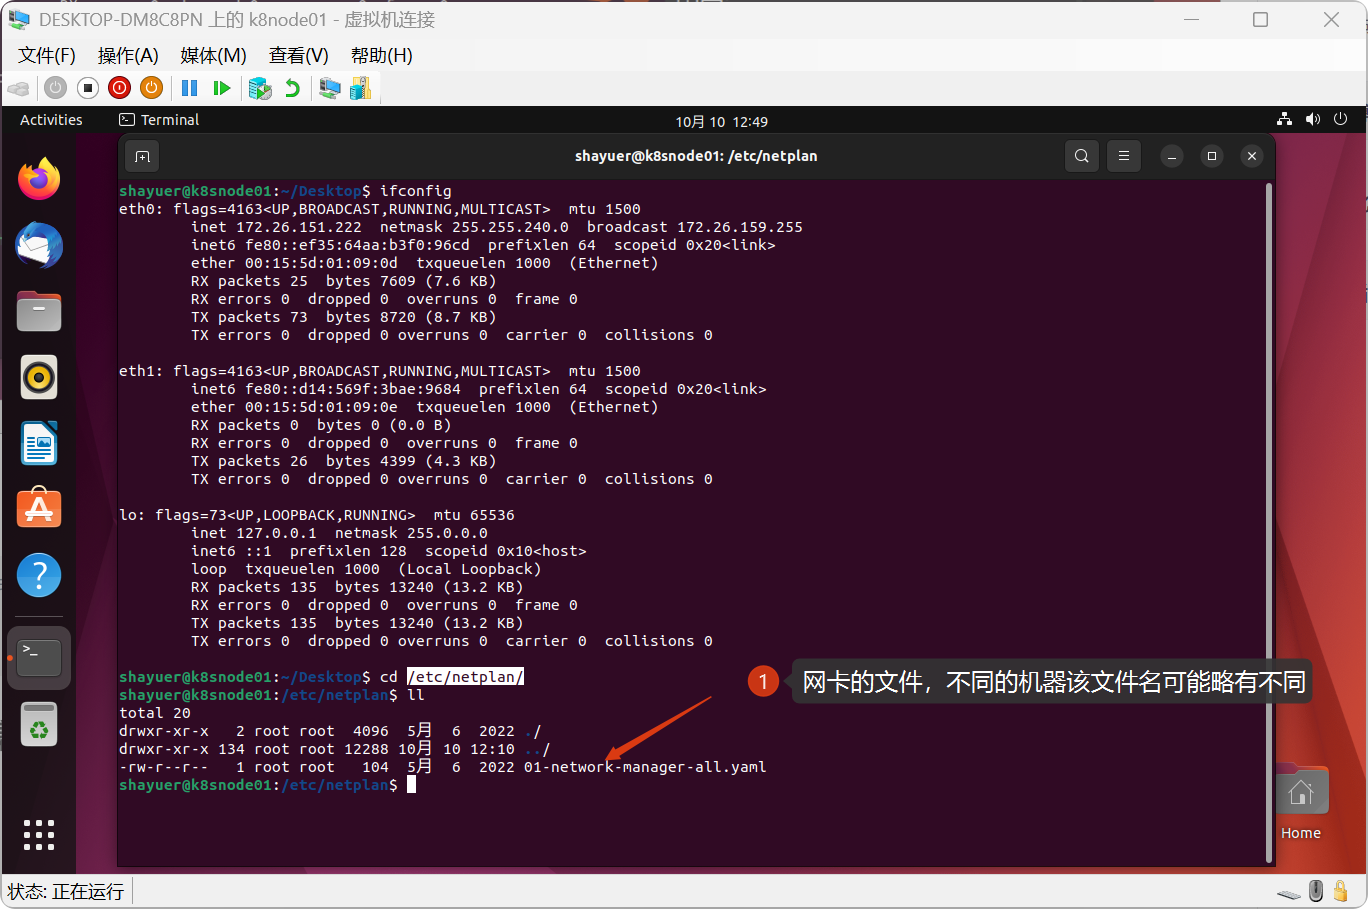Click the share/zip folder toolbar icon
1368x909 pixels.
(361, 88)
